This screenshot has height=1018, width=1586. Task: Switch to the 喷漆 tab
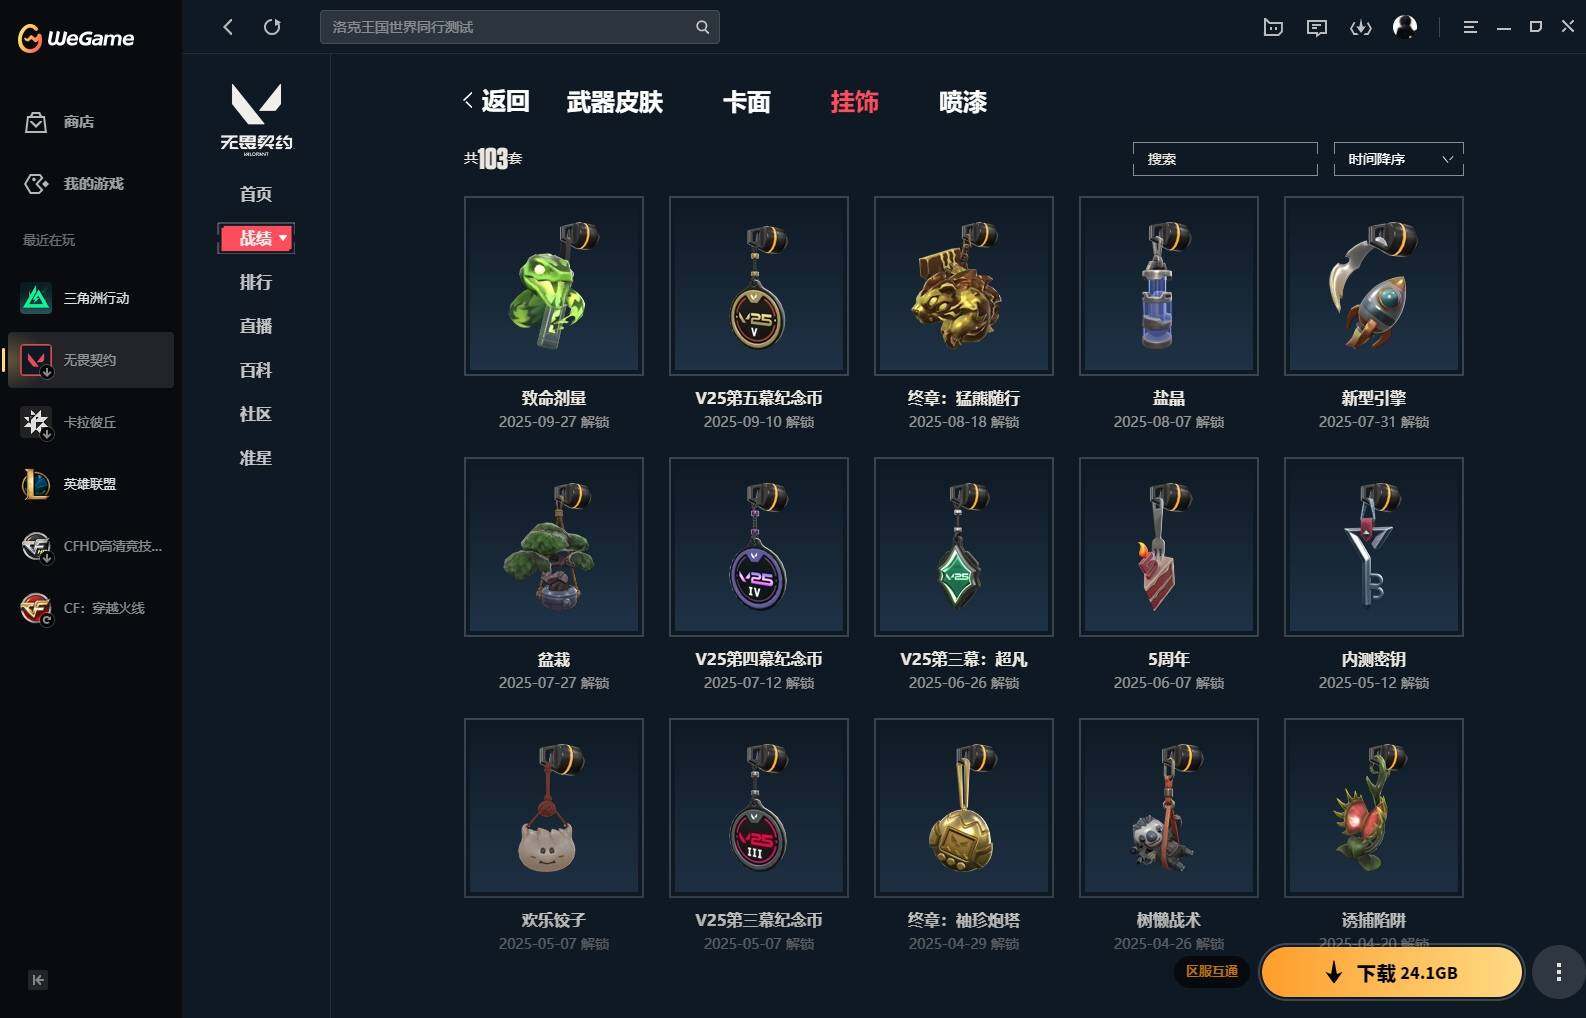tap(963, 102)
